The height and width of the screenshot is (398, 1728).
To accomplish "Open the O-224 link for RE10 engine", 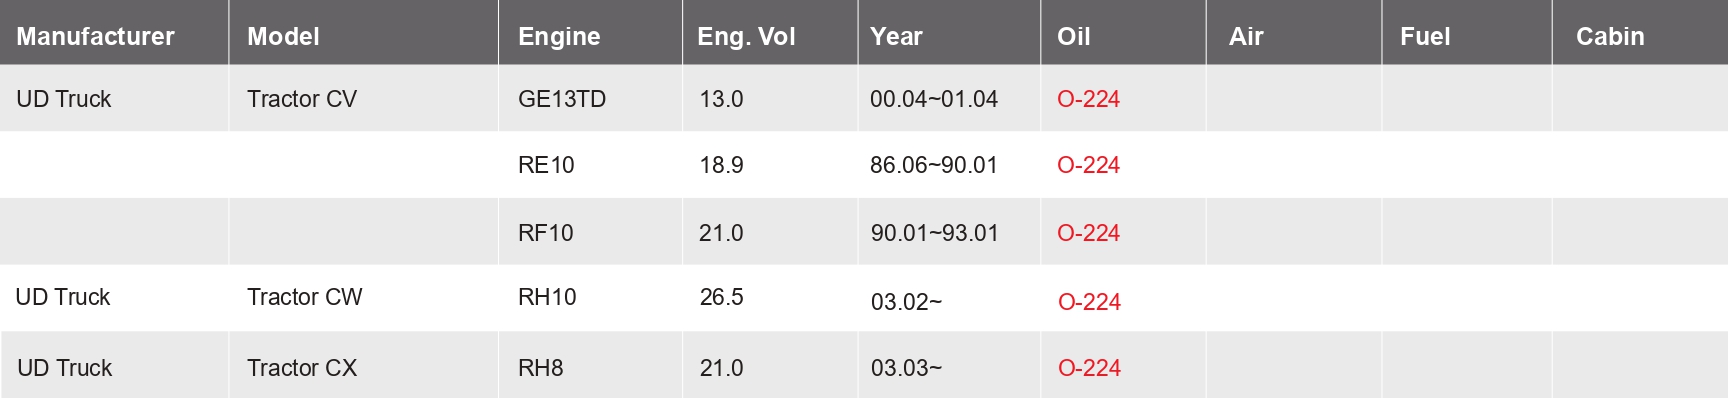I will coord(1088,165).
